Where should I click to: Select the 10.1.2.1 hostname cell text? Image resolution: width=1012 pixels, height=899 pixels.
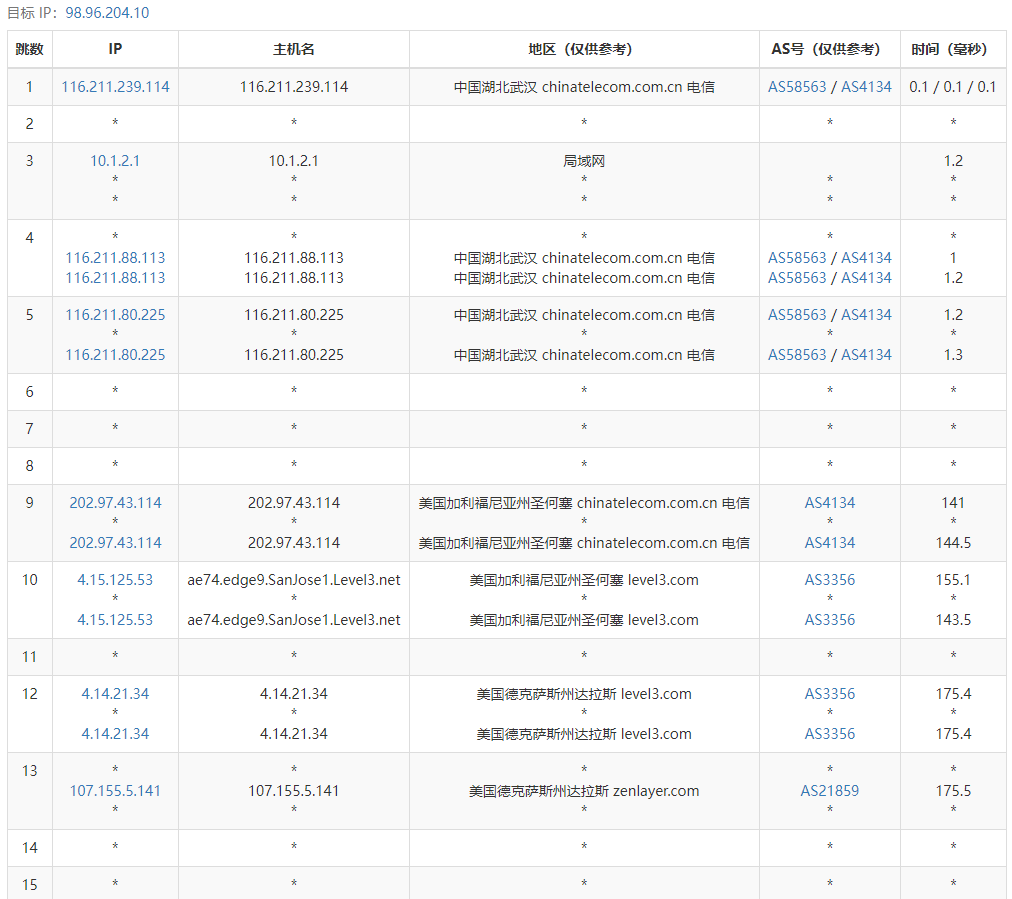294,161
